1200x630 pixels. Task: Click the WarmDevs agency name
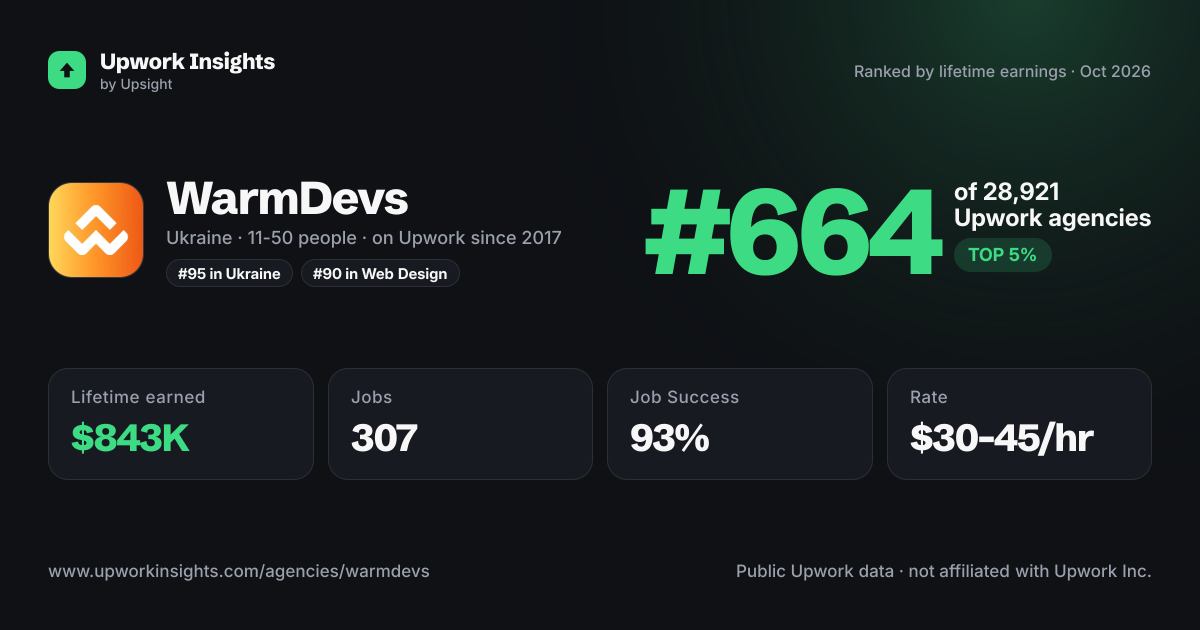click(287, 198)
